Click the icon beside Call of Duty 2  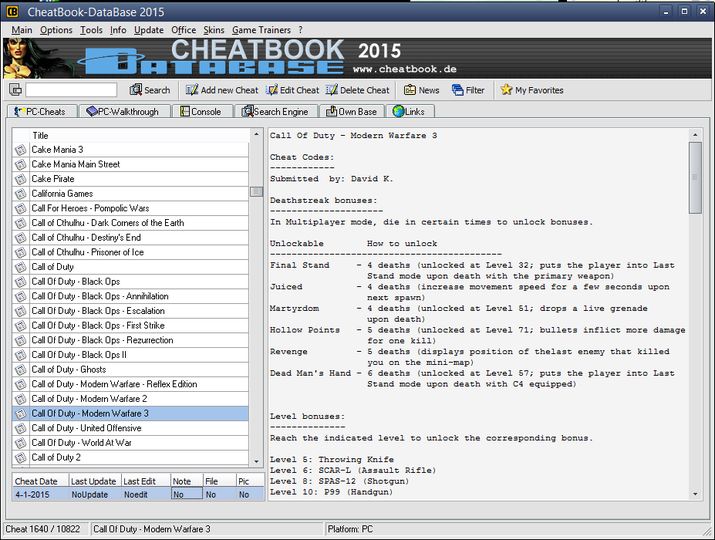(20, 457)
